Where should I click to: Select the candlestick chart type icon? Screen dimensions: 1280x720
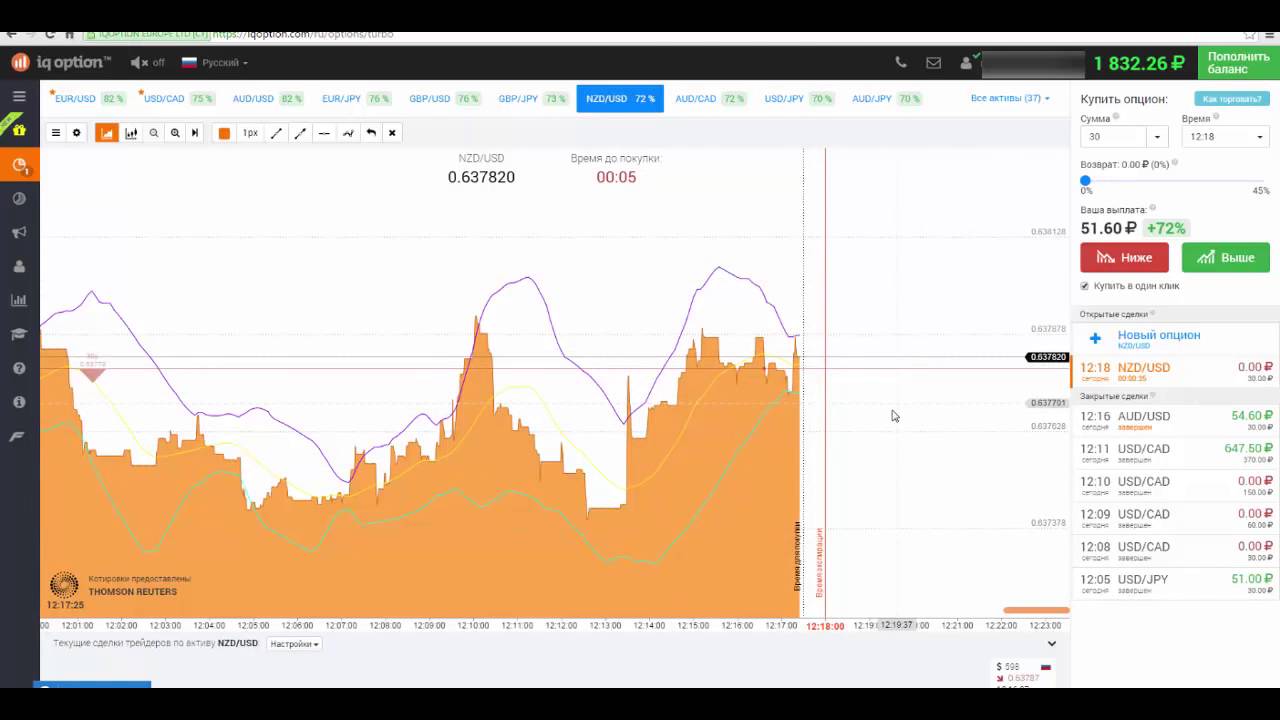coord(131,133)
